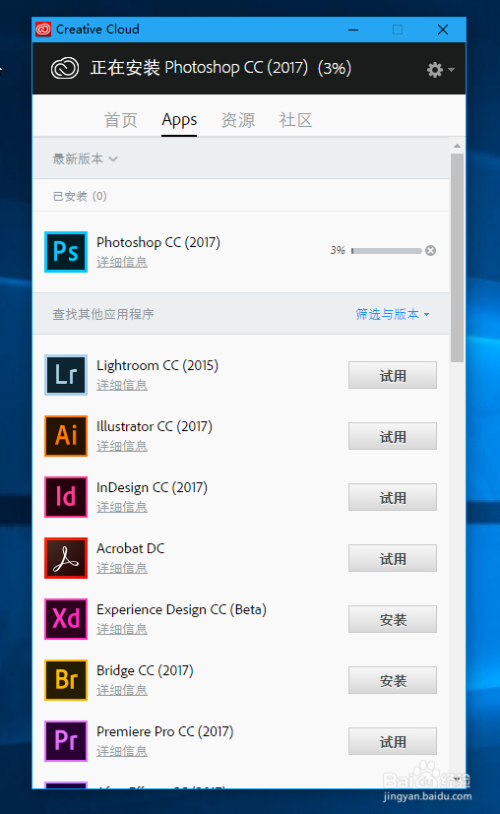Open 详细信息 link under InDesign CC
Screen dimensions: 500x814
[x=122, y=507]
